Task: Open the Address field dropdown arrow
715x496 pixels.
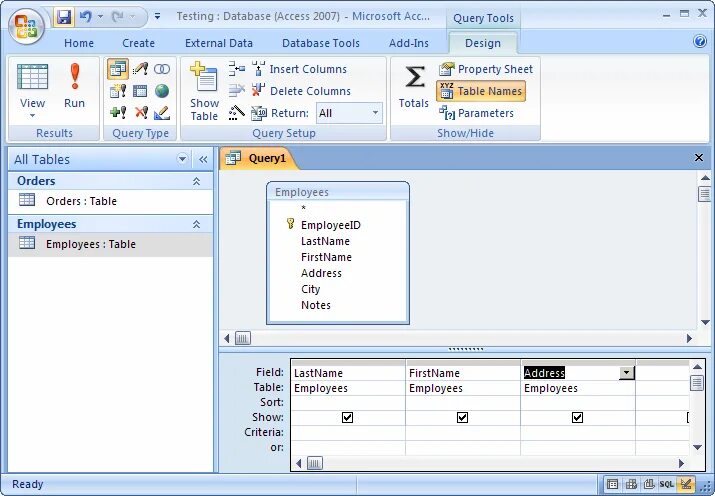Action: (627, 373)
